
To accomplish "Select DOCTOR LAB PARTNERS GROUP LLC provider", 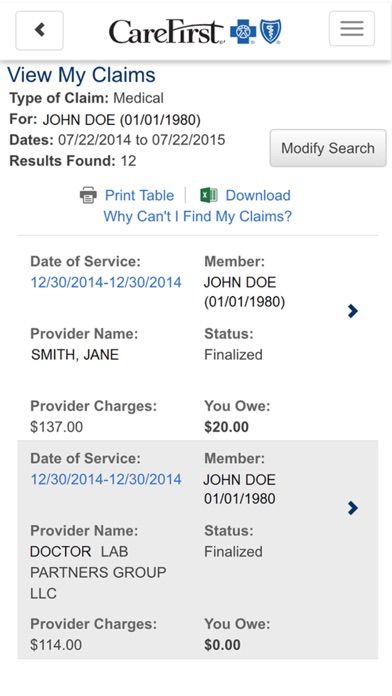I will (x=98, y=573).
